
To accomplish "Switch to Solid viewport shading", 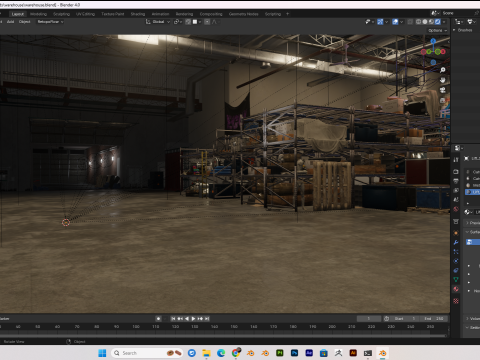I will point(425,22).
